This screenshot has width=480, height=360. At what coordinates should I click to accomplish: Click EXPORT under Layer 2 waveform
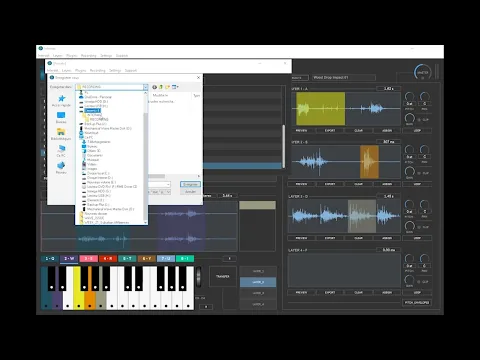[330, 184]
